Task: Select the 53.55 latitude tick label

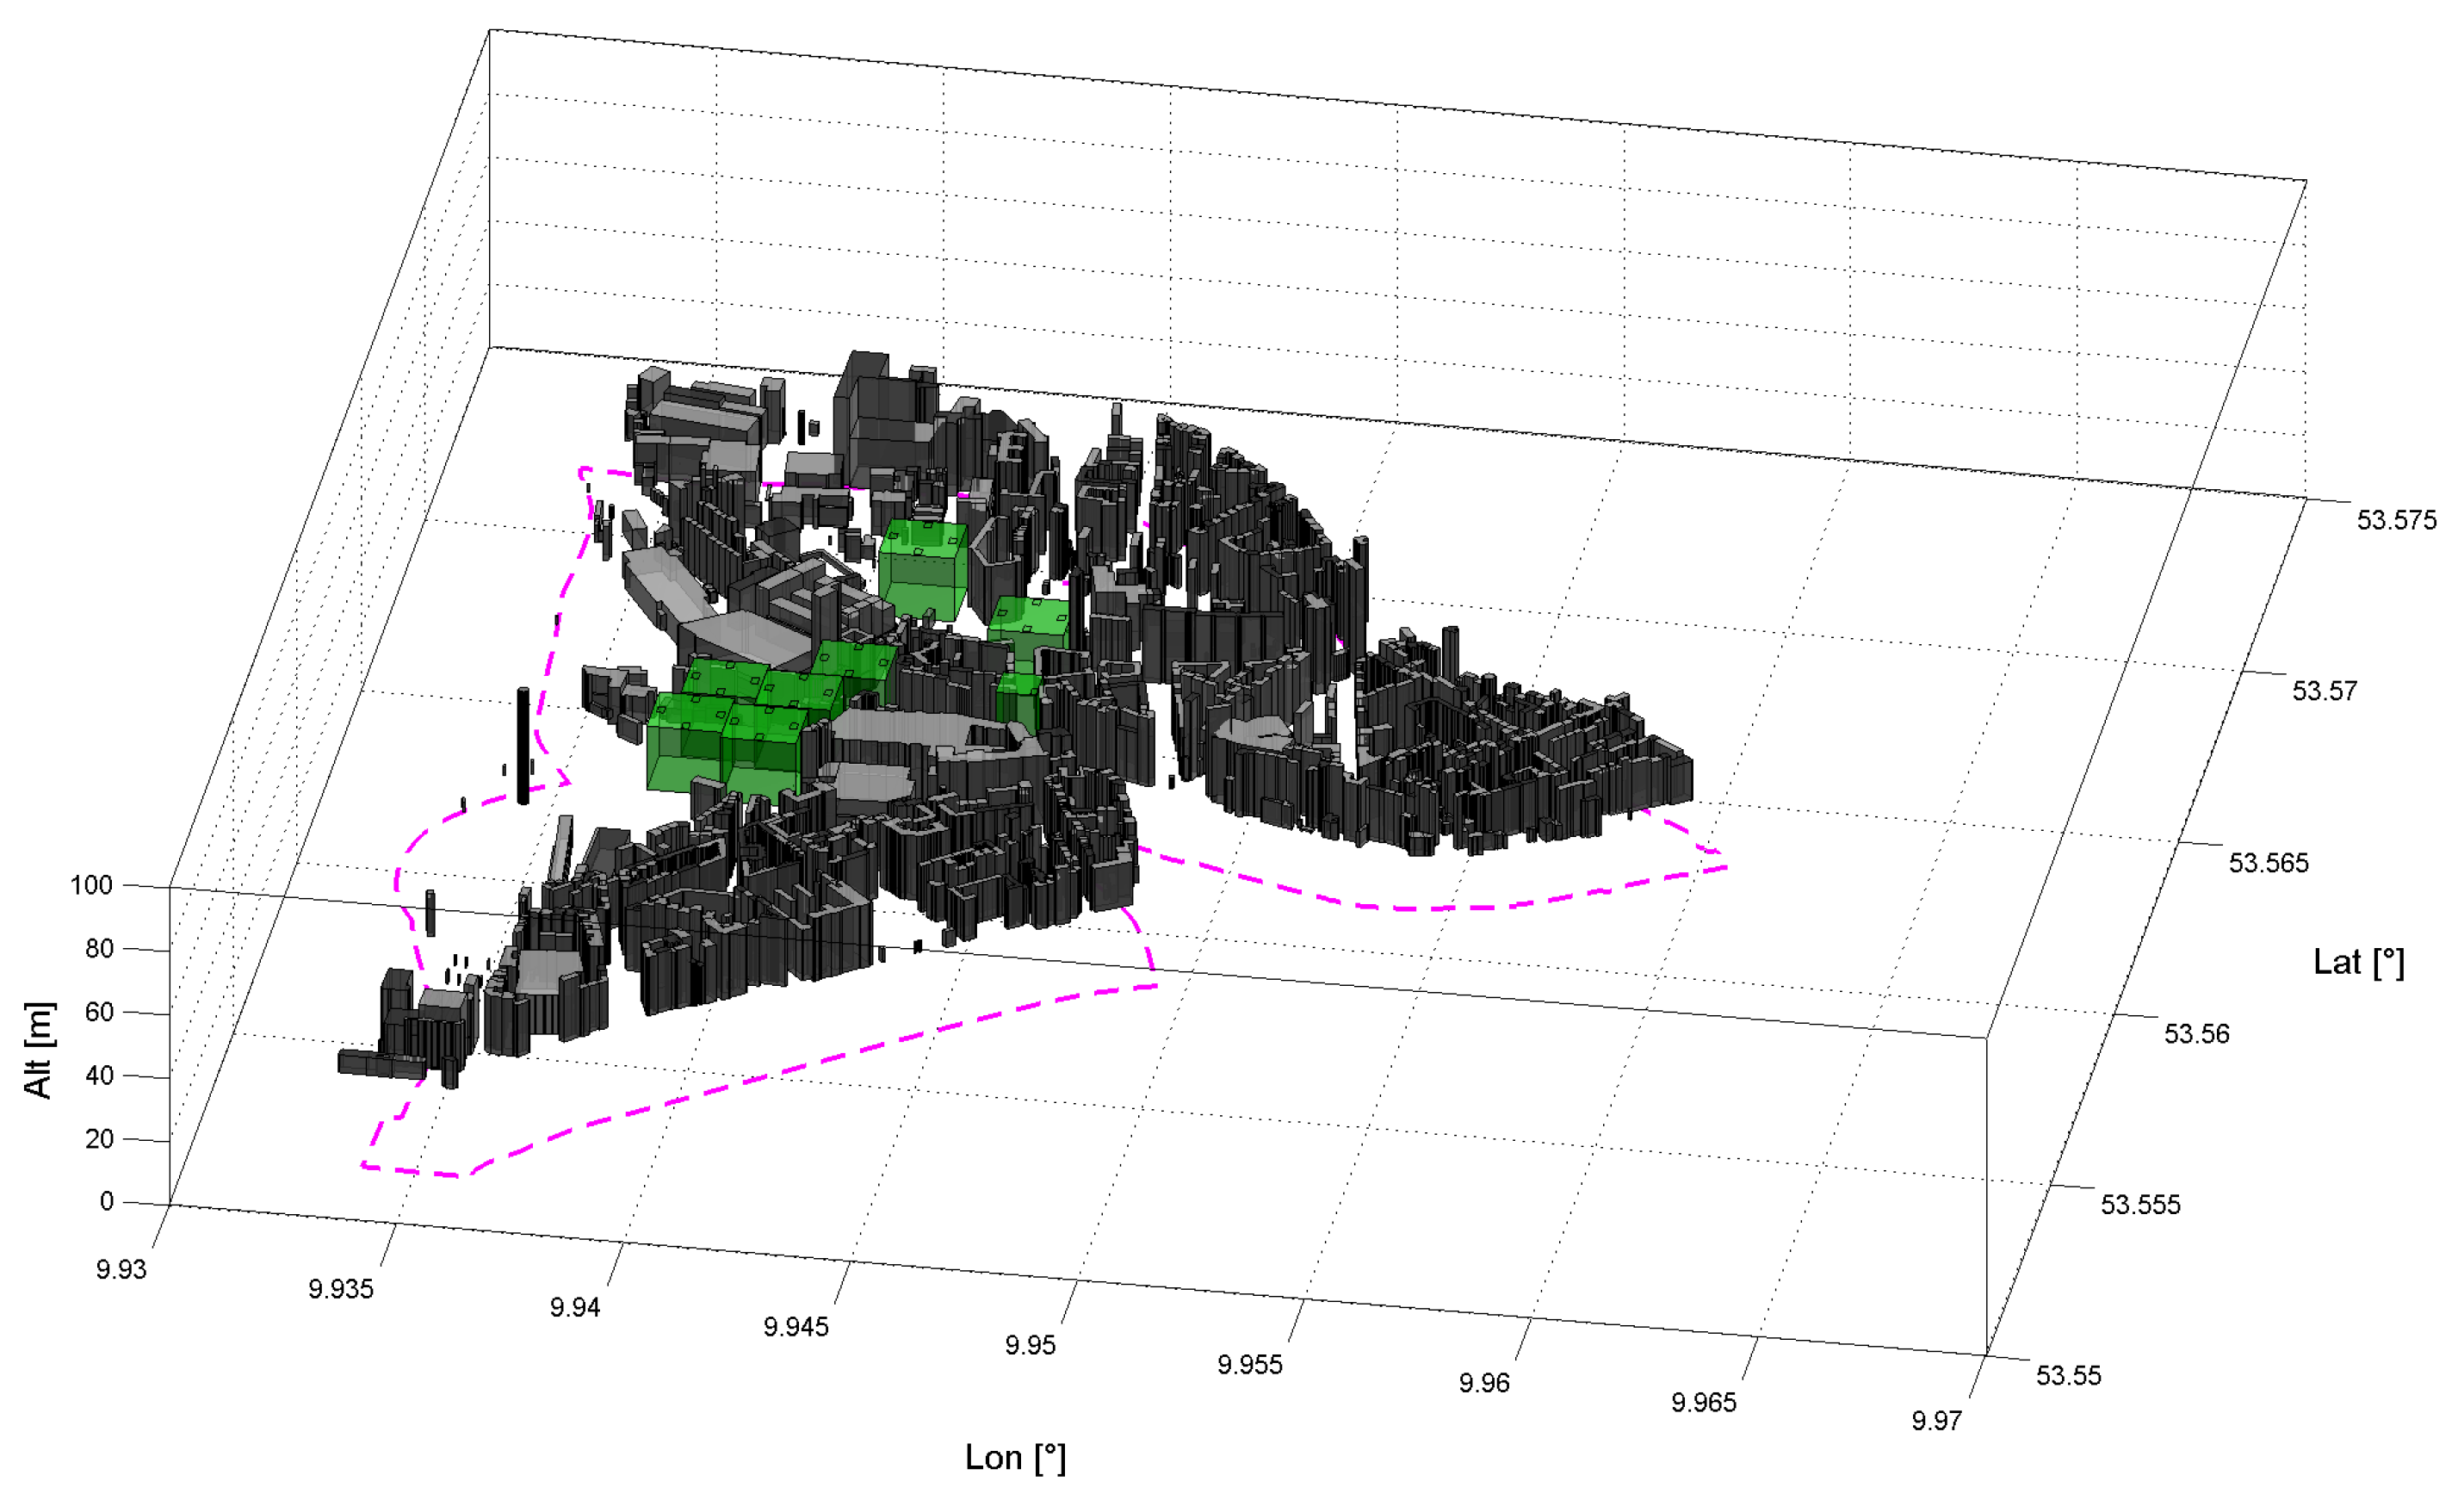Action: click(x=2068, y=1375)
